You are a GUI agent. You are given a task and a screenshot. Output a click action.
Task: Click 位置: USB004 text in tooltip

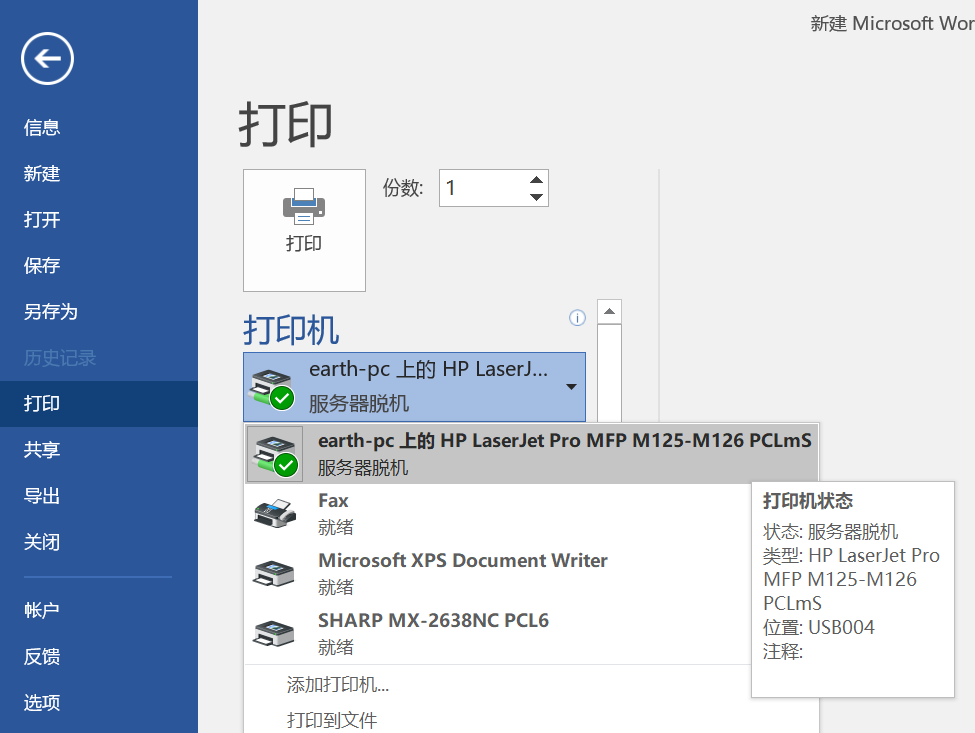tap(818, 627)
